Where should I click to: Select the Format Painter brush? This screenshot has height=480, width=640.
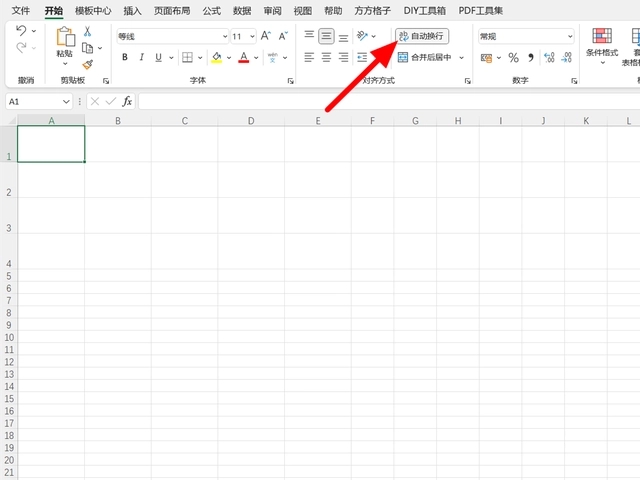point(87,64)
